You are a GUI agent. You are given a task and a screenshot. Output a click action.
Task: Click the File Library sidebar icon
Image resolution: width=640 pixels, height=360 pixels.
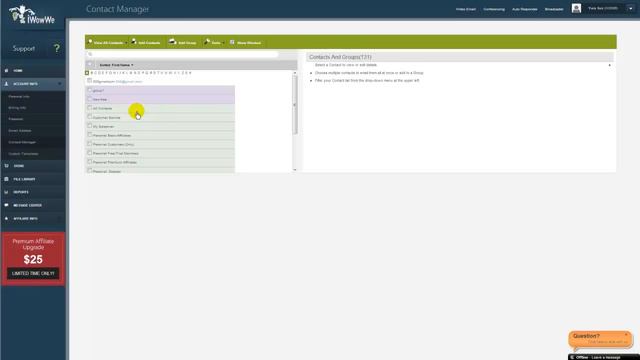7,179
